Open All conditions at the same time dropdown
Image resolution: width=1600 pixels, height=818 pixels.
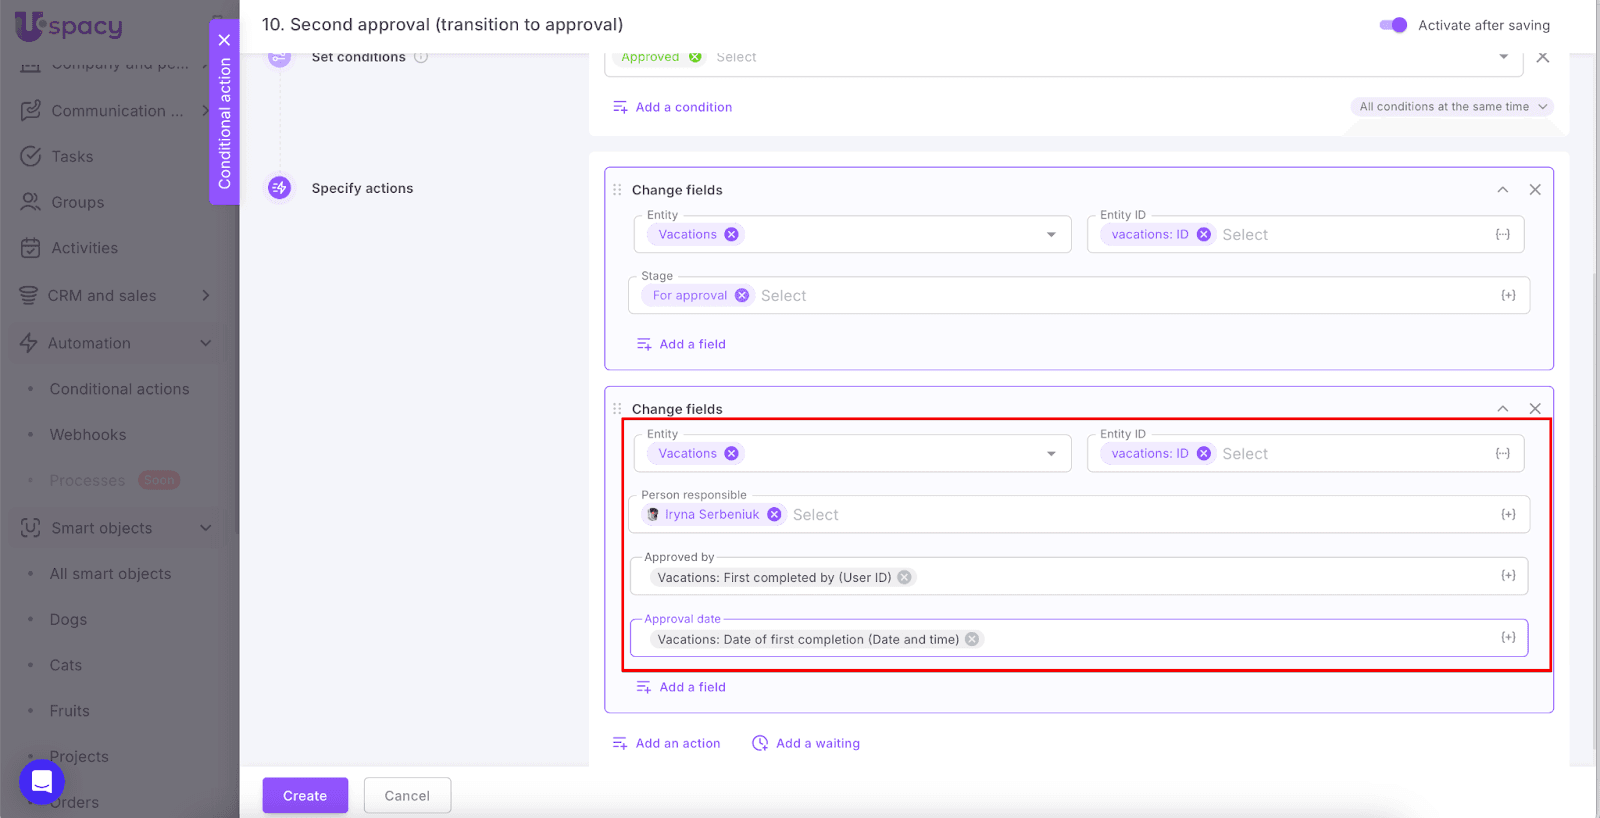[x=1452, y=107]
